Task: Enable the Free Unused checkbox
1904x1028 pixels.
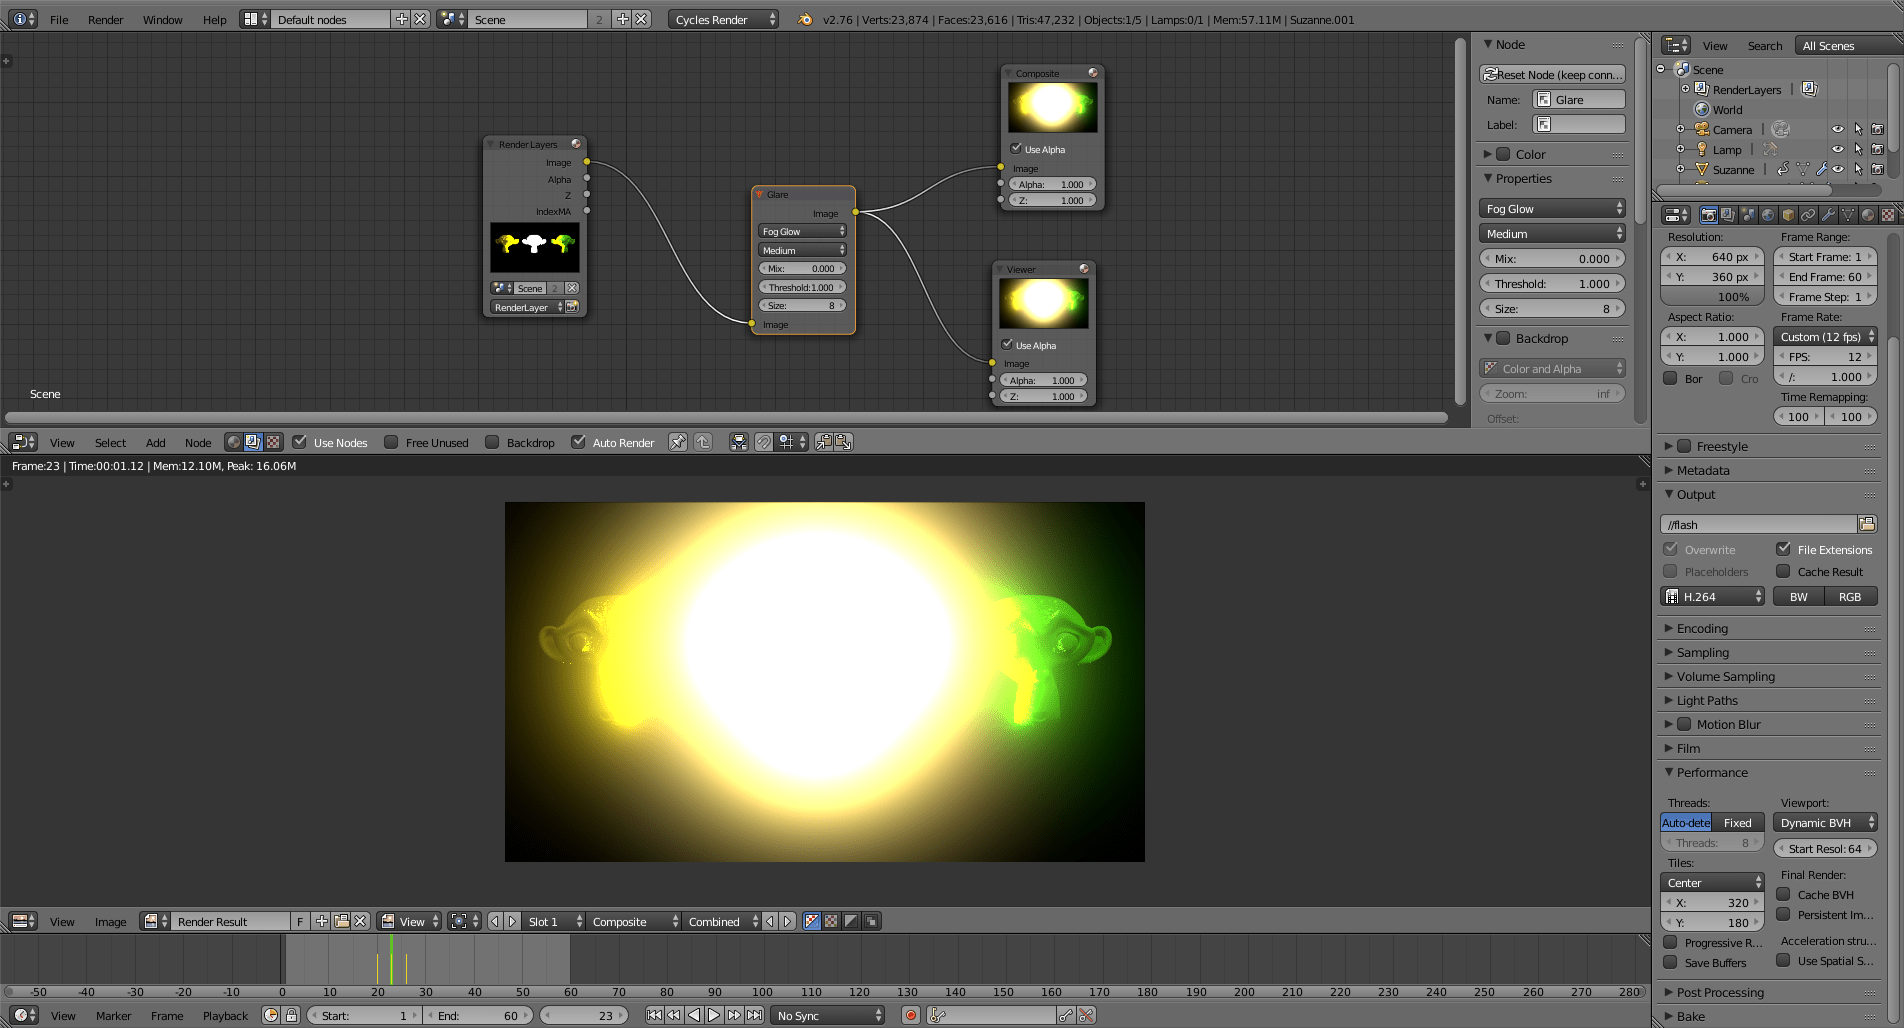Action: (x=391, y=442)
